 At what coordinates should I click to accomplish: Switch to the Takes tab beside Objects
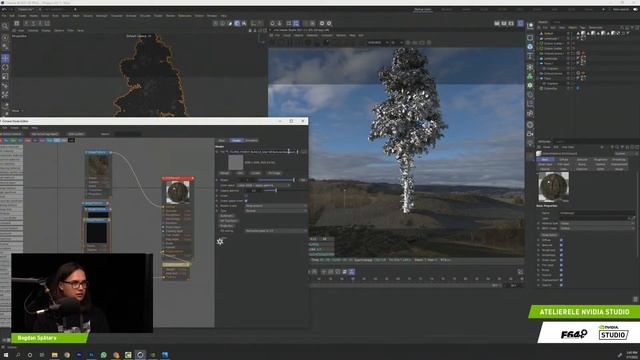556,22
